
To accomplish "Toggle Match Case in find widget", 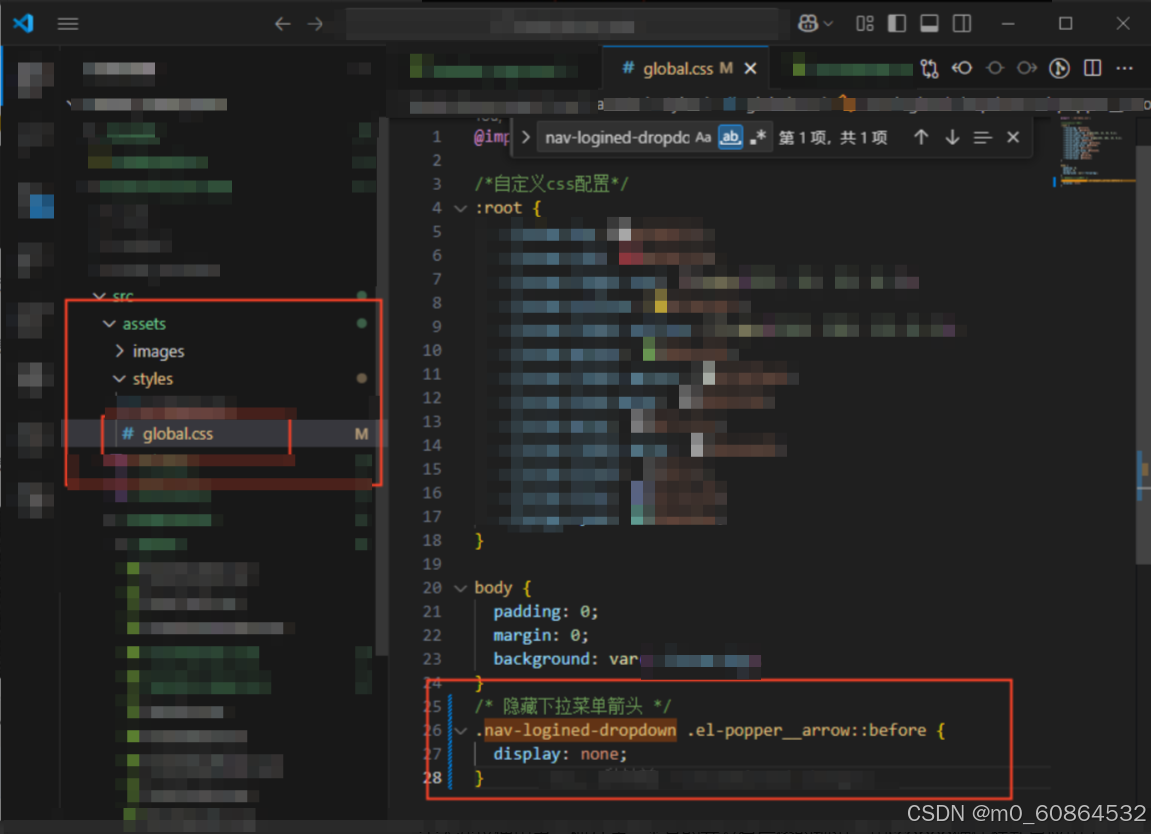I will (x=703, y=137).
